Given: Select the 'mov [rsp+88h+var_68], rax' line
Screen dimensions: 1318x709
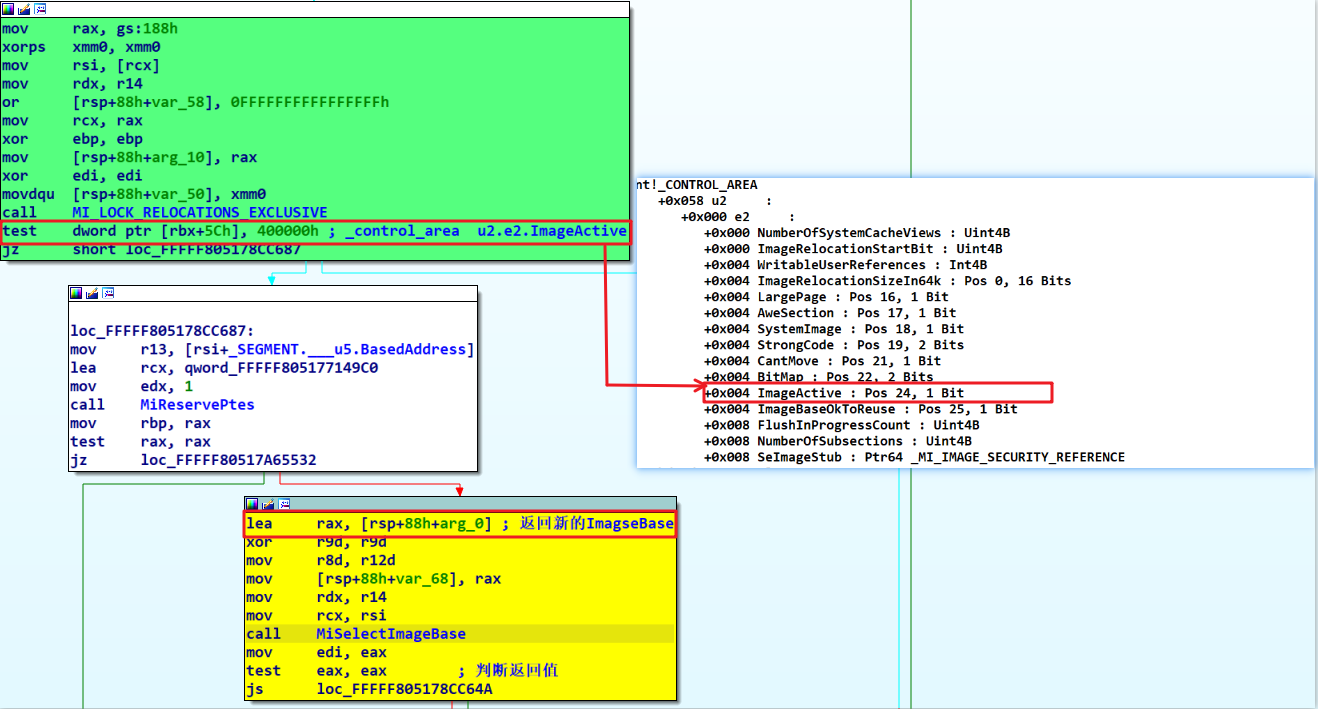Looking at the screenshot, I should (374, 579).
